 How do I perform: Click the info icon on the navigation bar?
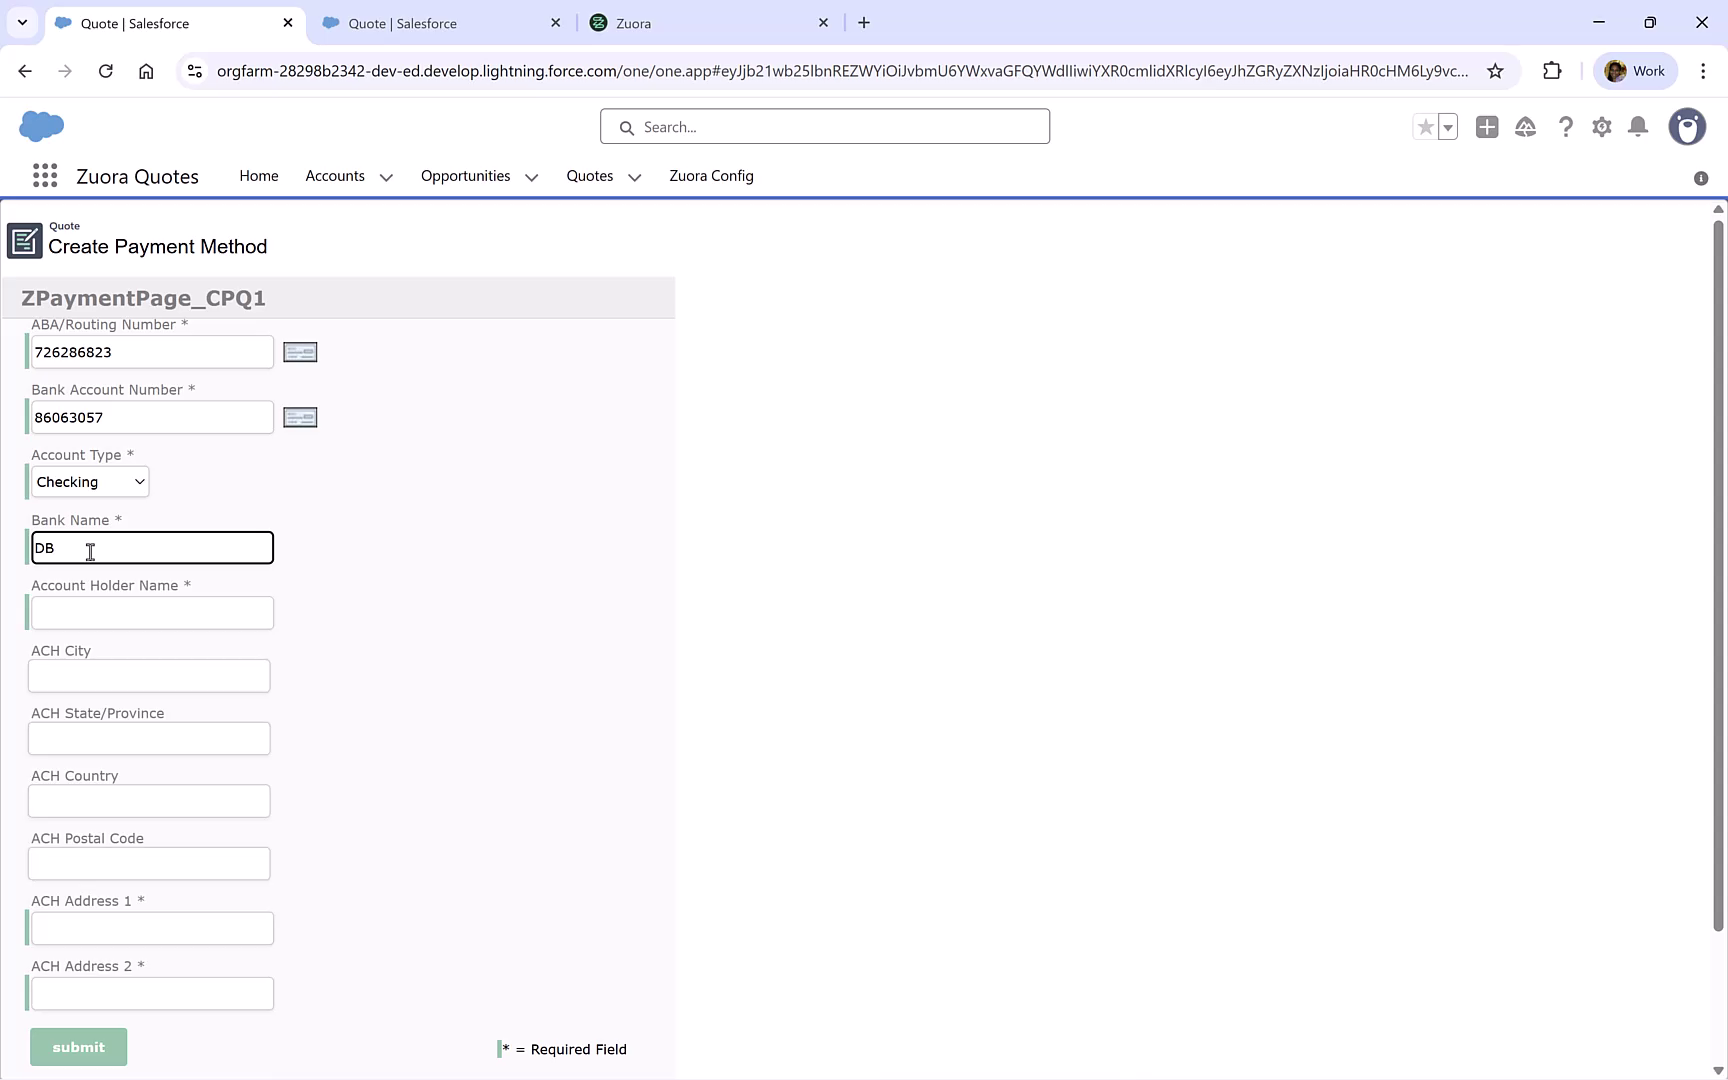1700,178
